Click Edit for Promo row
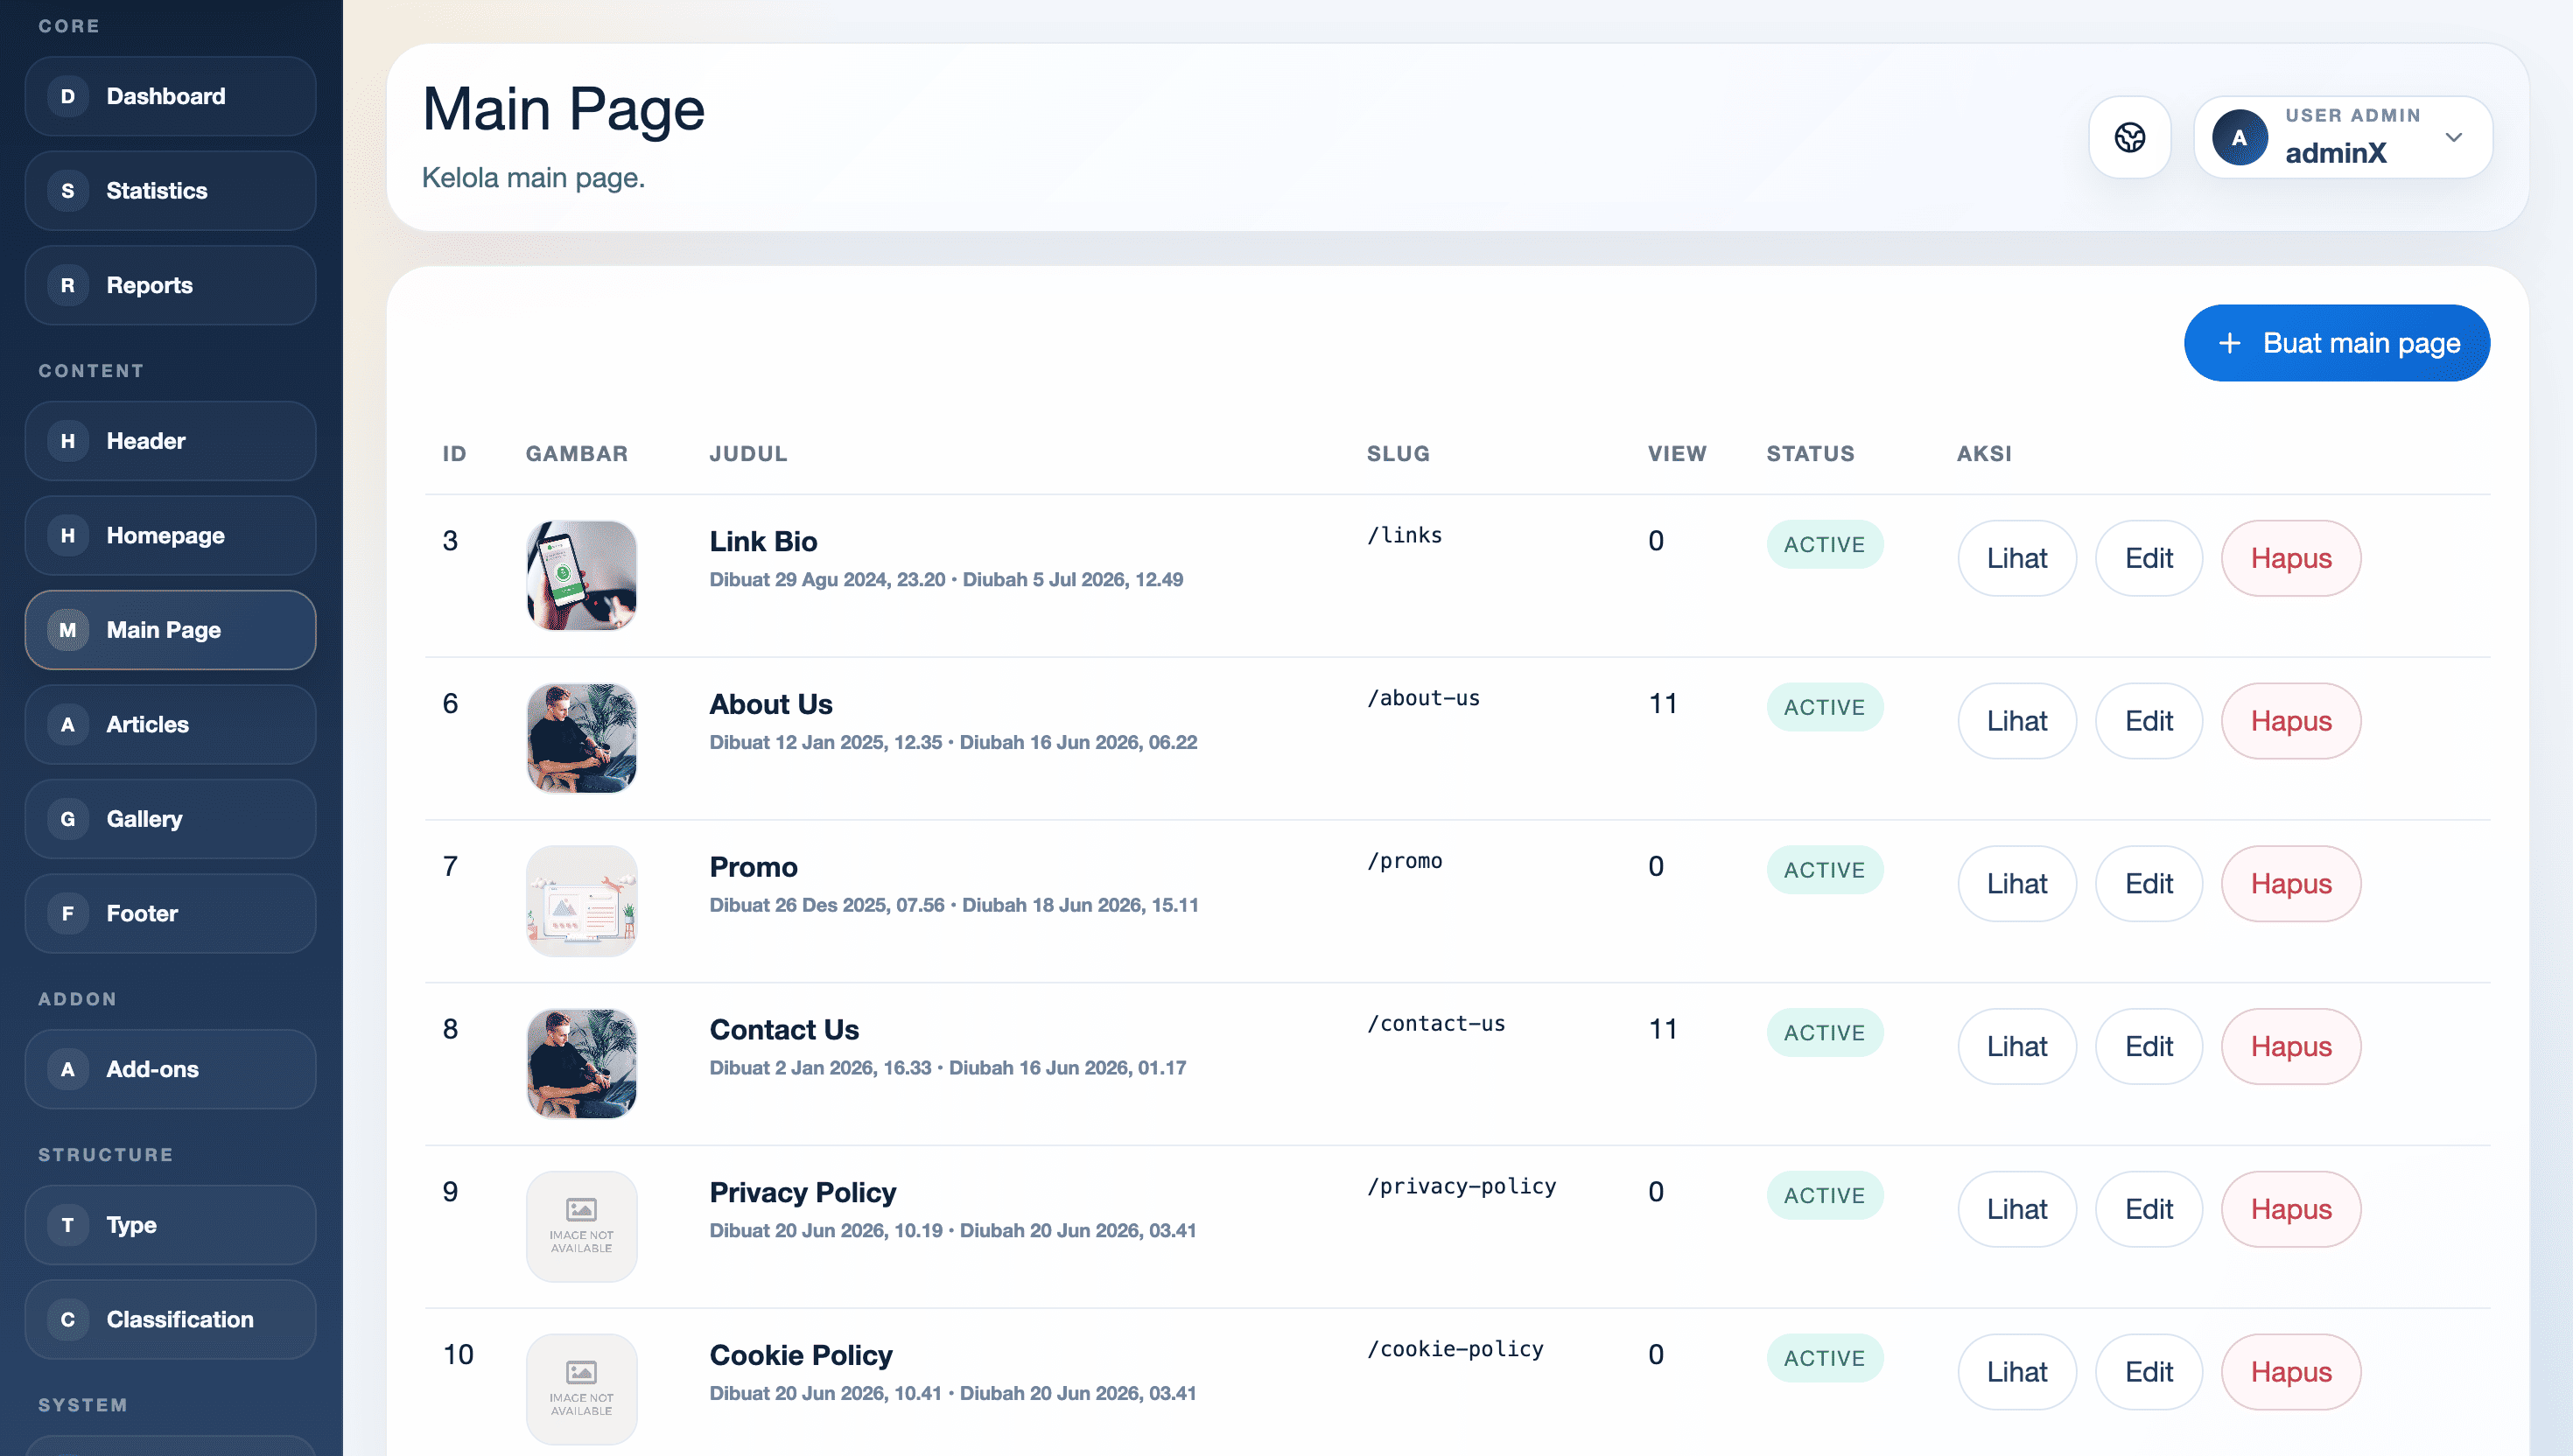2573x1456 pixels. tap(2148, 884)
